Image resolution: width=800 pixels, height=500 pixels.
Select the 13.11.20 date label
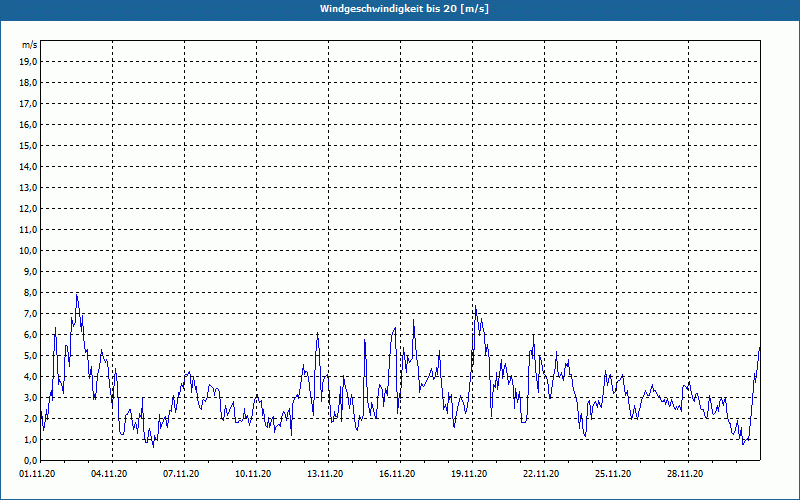tap(325, 473)
